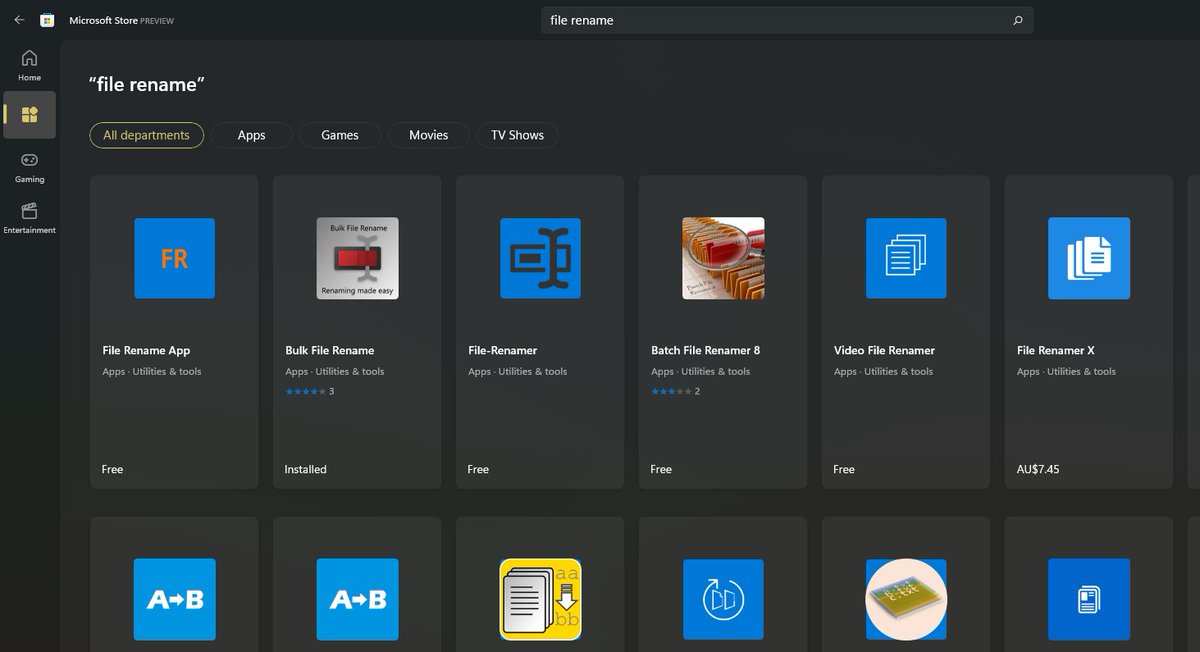Select the File-Renamer app icon

(x=540, y=258)
